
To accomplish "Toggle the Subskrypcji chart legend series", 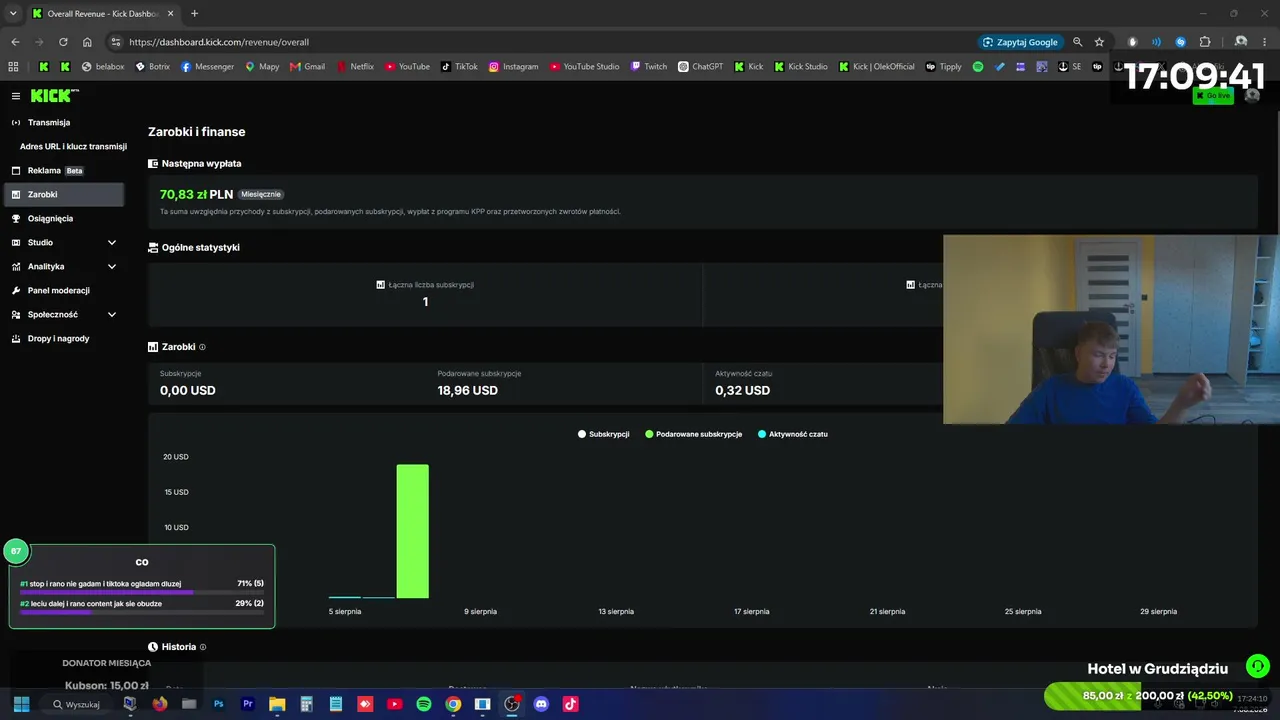I will (x=604, y=434).
